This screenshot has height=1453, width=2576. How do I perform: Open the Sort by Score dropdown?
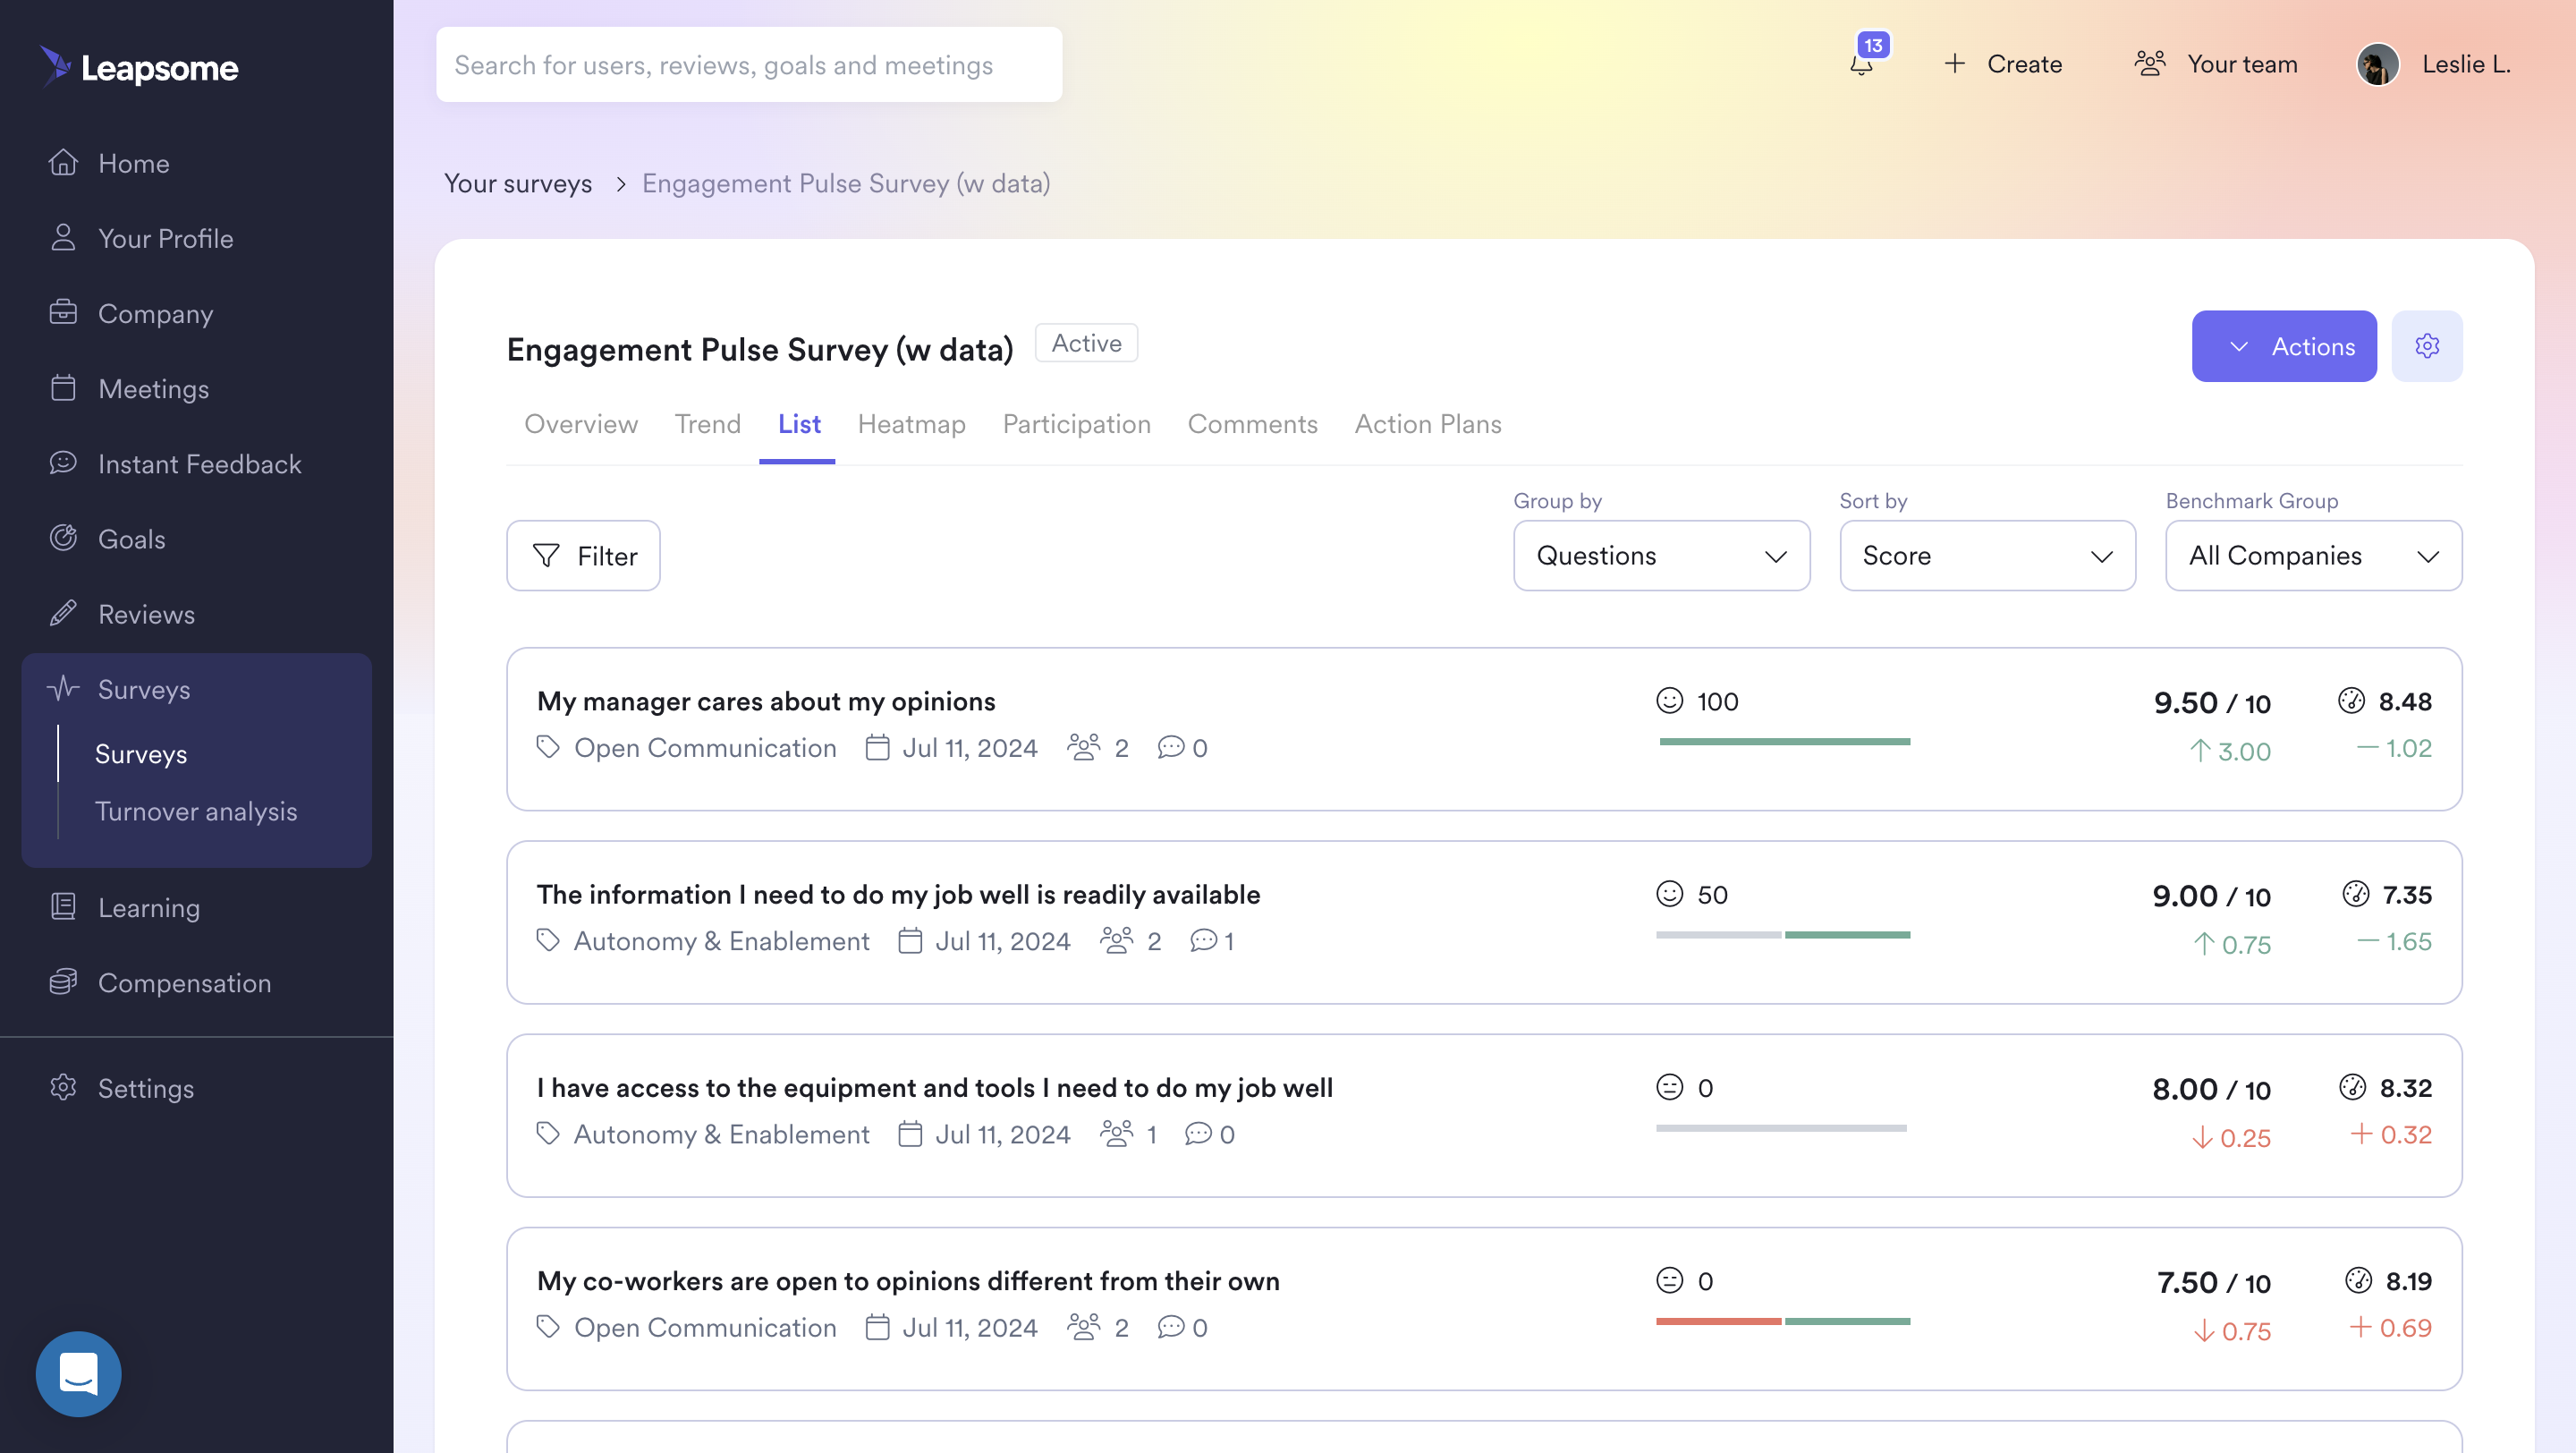(1986, 556)
